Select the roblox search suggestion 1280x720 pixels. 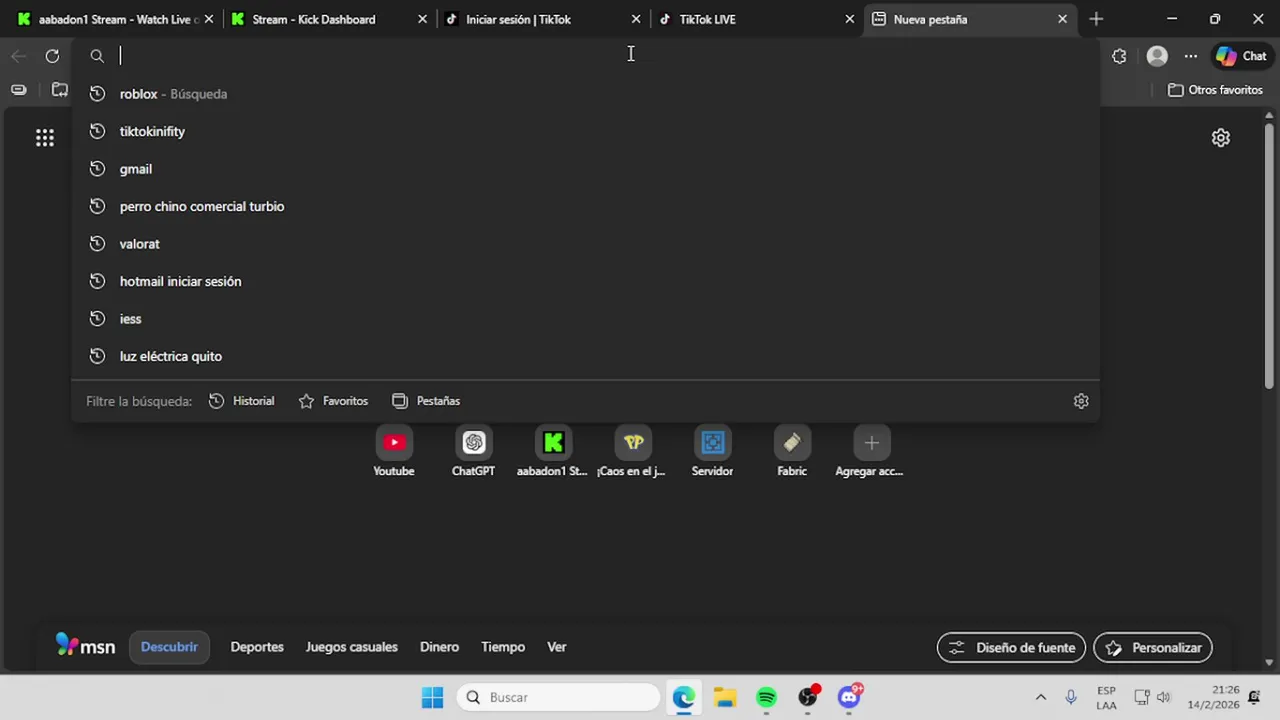coord(585,94)
